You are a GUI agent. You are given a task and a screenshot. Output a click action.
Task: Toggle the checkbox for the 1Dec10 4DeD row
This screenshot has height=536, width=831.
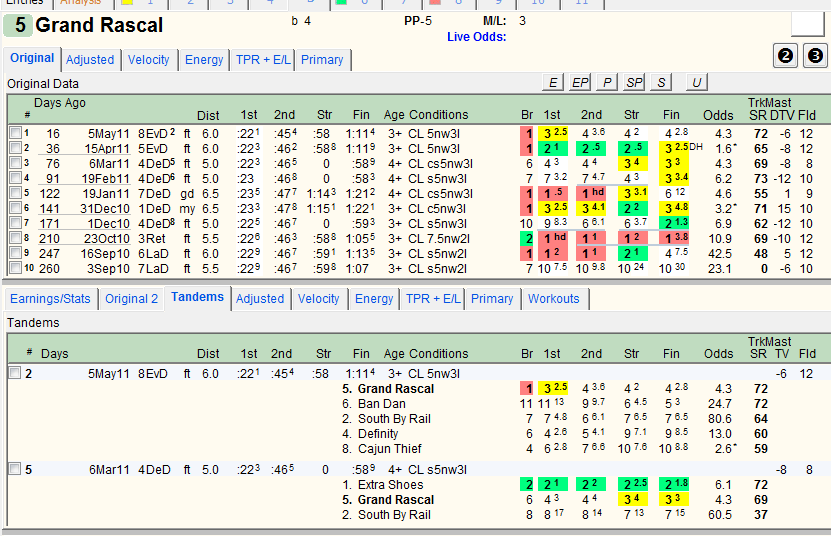15,223
